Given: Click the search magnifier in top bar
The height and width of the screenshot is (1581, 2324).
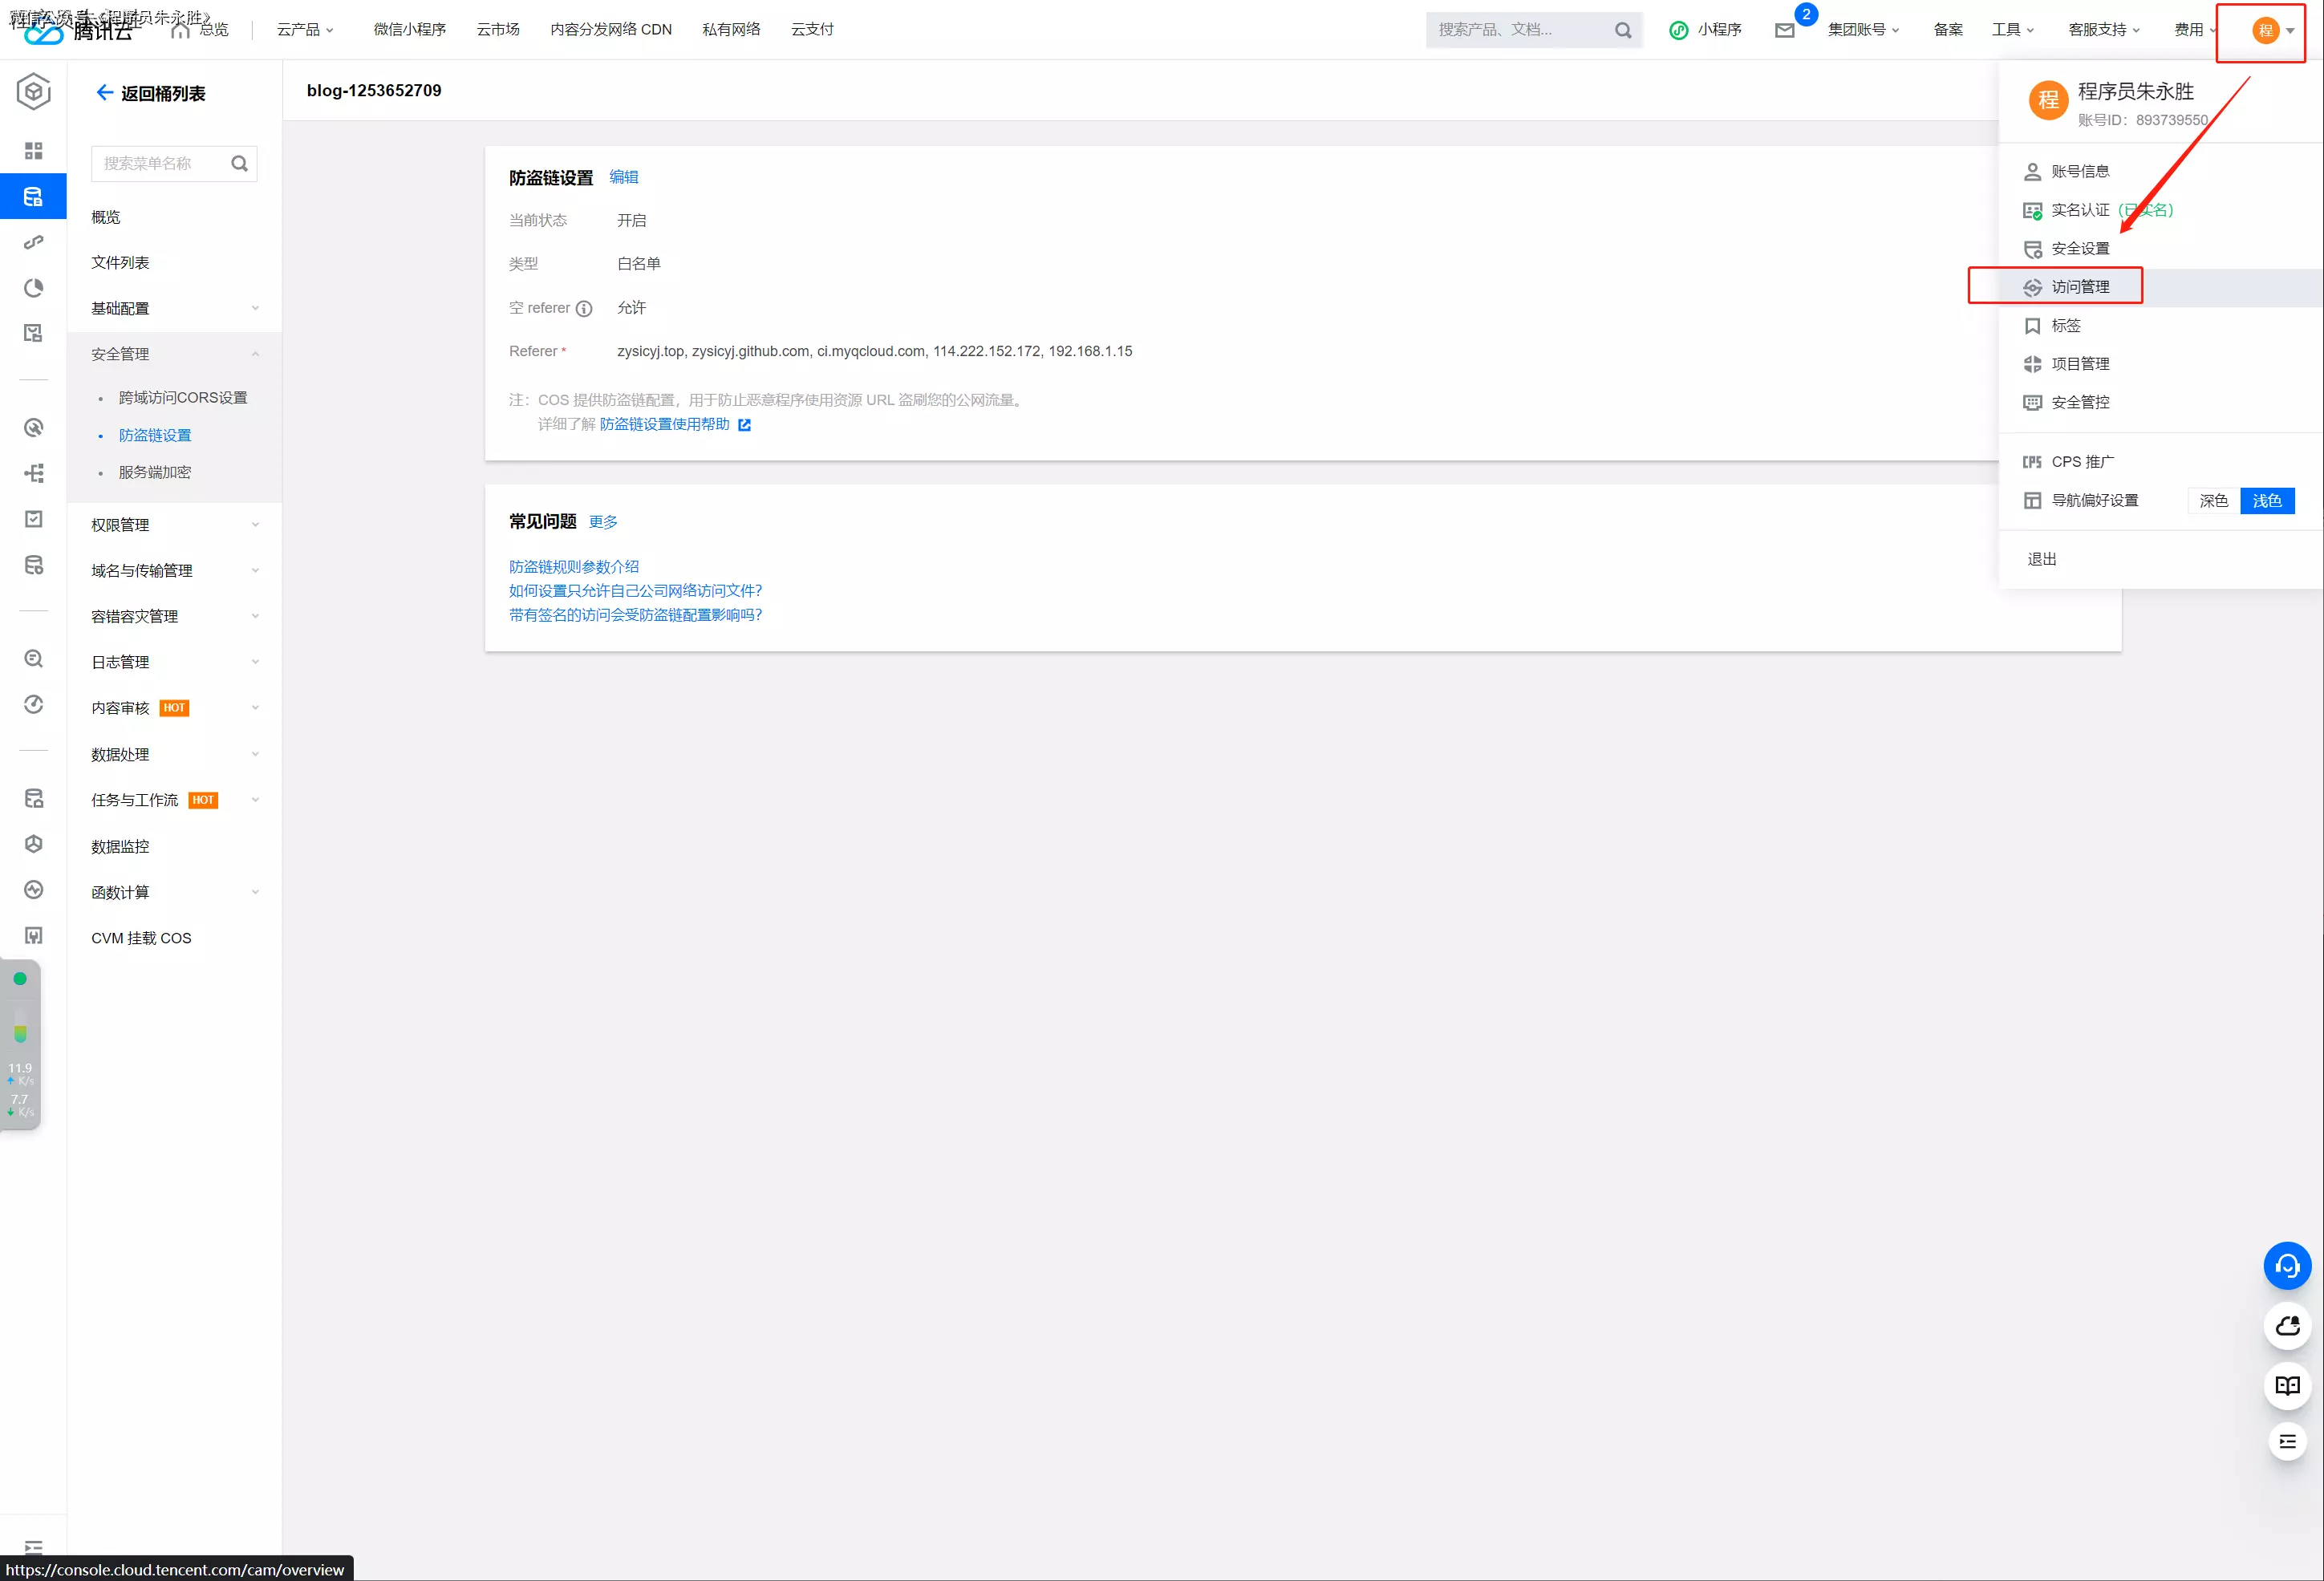Looking at the screenshot, I should point(1622,30).
